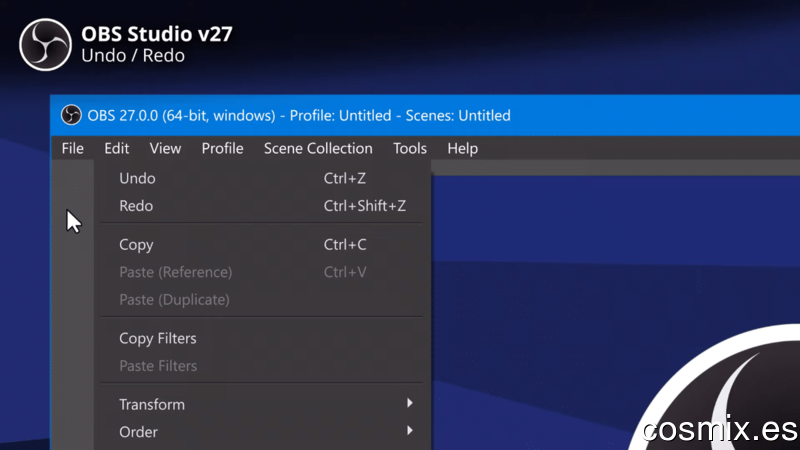Expand the Order submenu arrow
Screen dimensions: 800x450
tap(410, 431)
